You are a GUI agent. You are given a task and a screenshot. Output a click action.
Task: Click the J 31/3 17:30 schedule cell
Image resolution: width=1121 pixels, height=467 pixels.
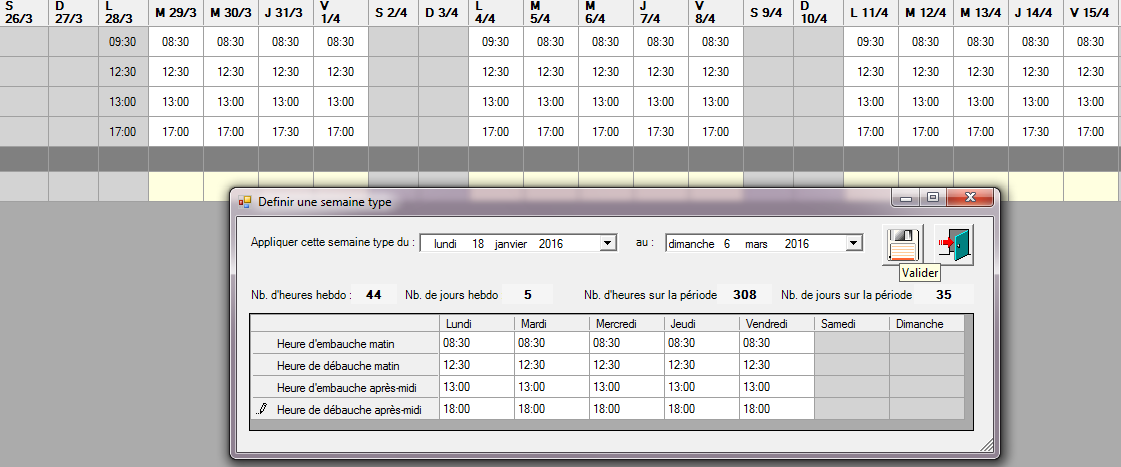(x=286, y=131)
